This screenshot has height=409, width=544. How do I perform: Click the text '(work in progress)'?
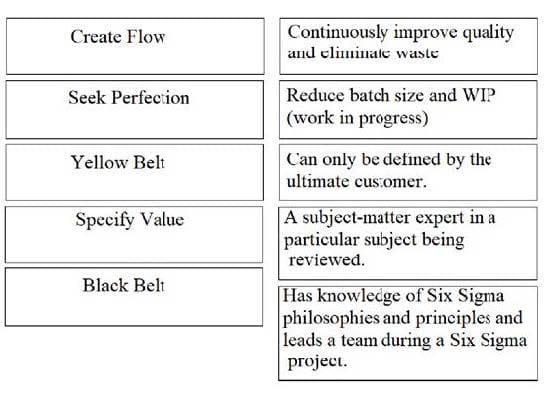click(x=357, y=118)
